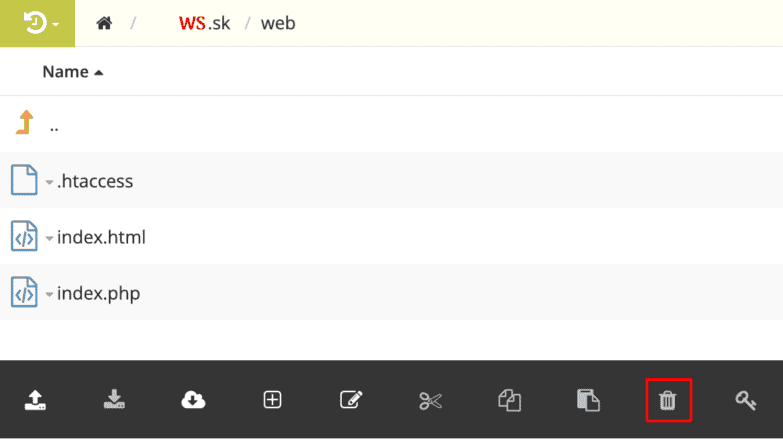Navigate up using the orange arrow
The width and height of the screenshot is (783, 439).
(25, 122)
